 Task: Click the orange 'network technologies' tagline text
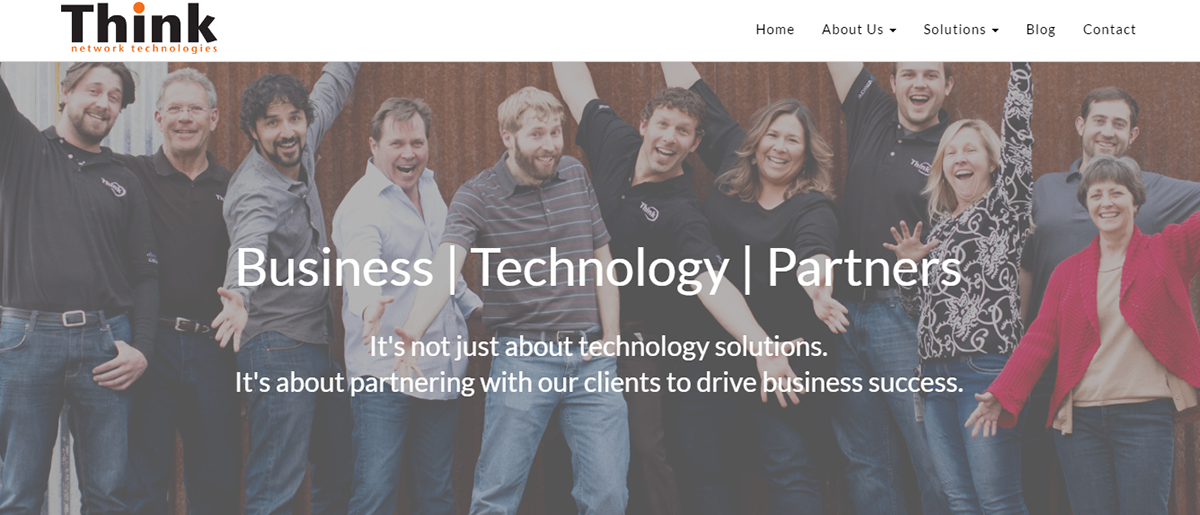(144, 48)
